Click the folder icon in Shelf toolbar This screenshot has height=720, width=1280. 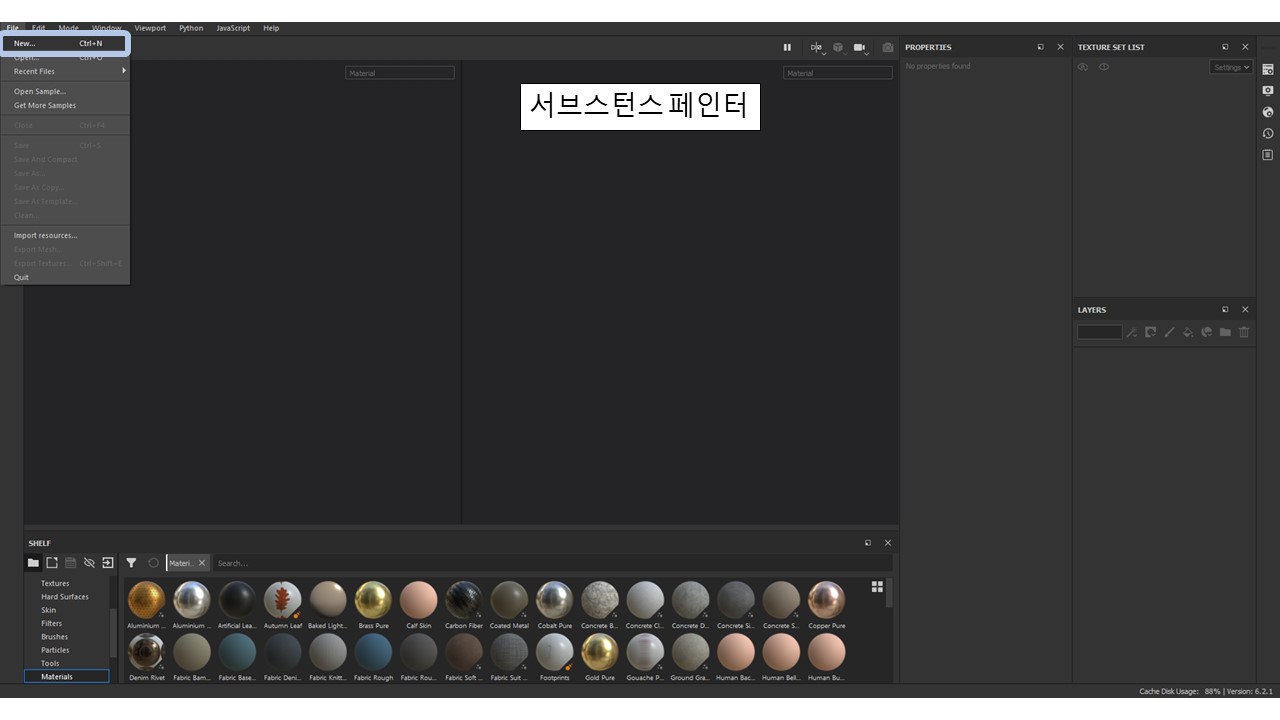tap(33, 563)
